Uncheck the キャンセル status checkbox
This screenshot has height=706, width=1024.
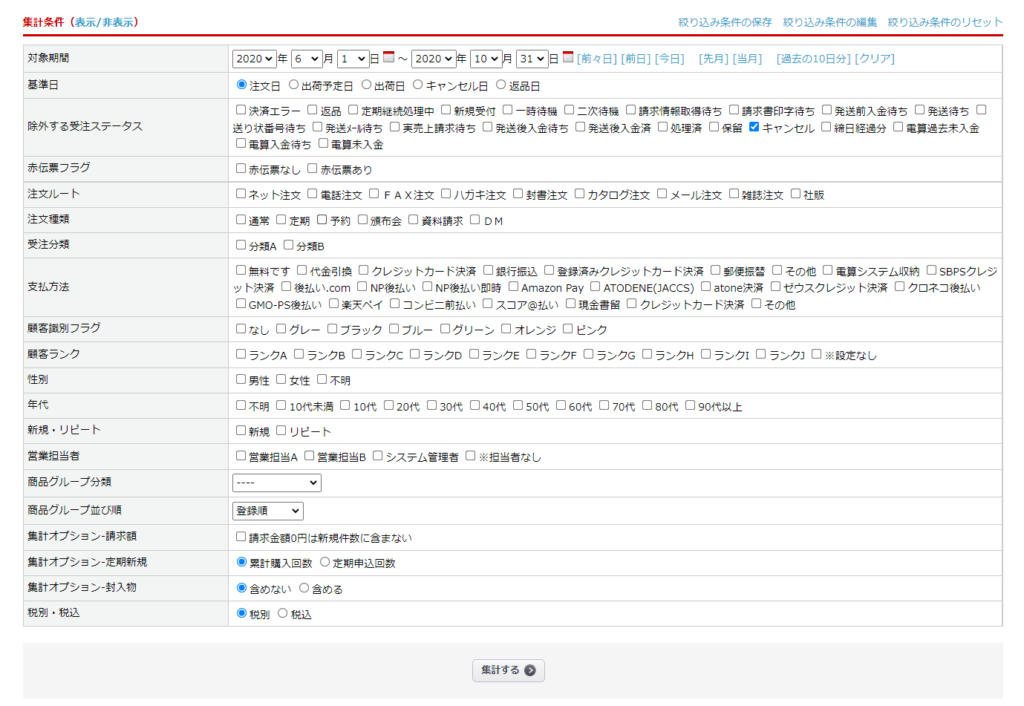[x=755, y=128]
